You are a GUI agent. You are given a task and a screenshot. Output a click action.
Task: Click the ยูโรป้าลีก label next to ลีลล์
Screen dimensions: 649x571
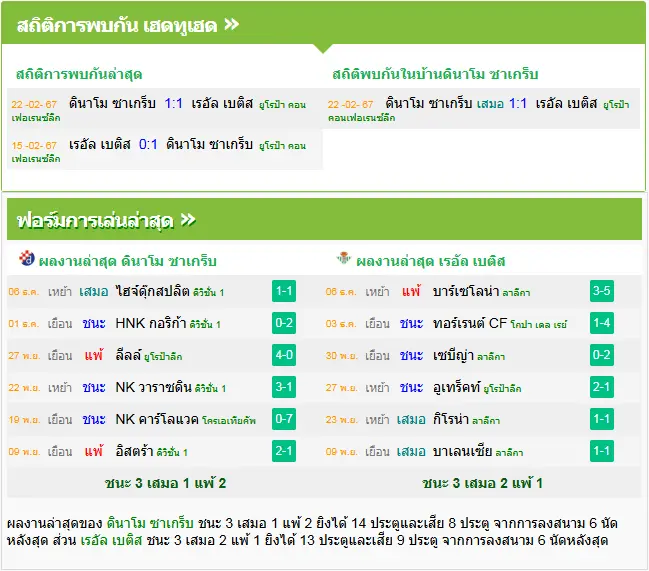pyautogui.click(x=163, y=357)
